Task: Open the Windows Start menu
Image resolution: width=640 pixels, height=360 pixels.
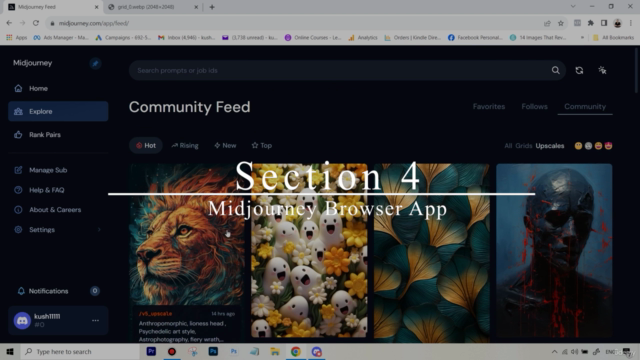Action: click(x=10, y=352)
